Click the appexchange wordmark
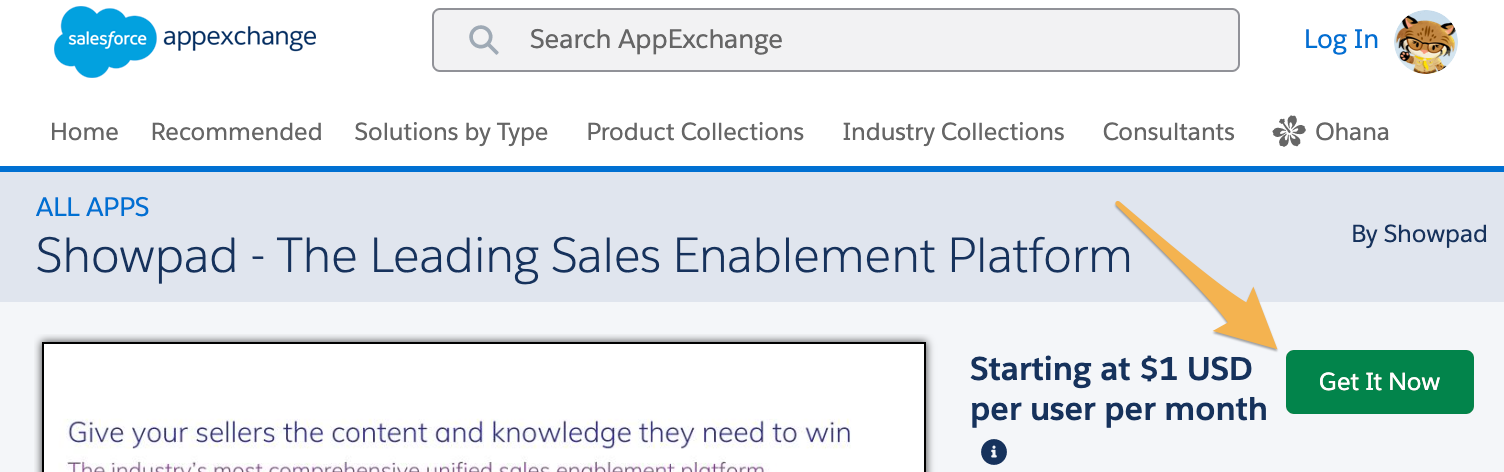 [240, 39]
